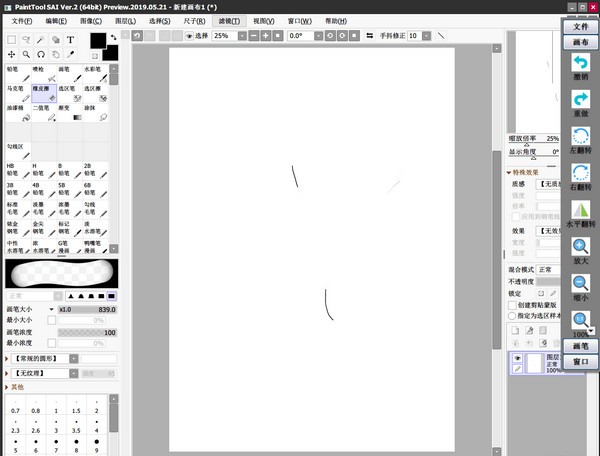Image resolution: width=600 pixels, height=456 pixels.
Task: Select 指定为选区样本 radio option
Action: [x=512, y=316]
